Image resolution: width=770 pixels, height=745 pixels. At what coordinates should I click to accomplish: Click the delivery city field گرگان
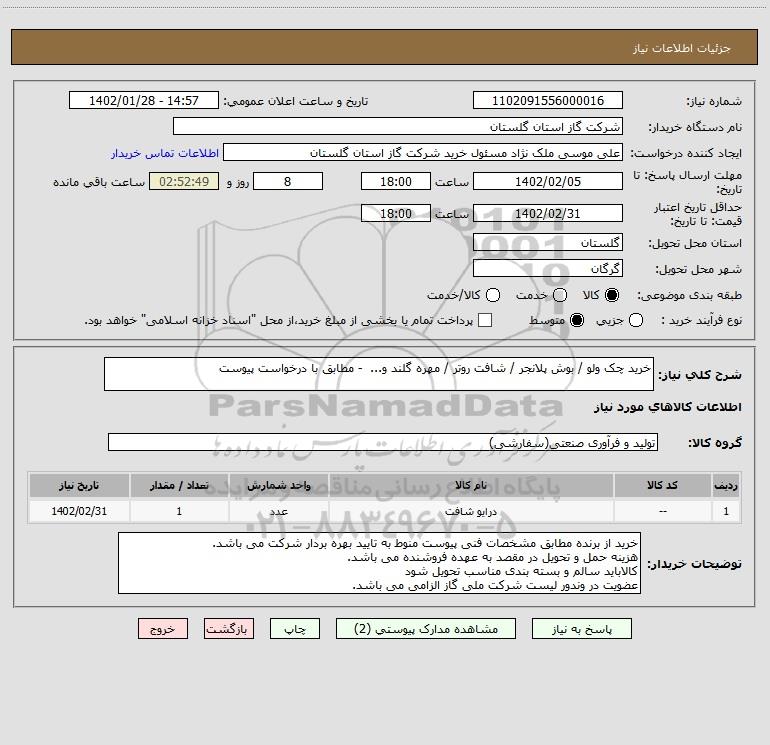pos(548,268)
